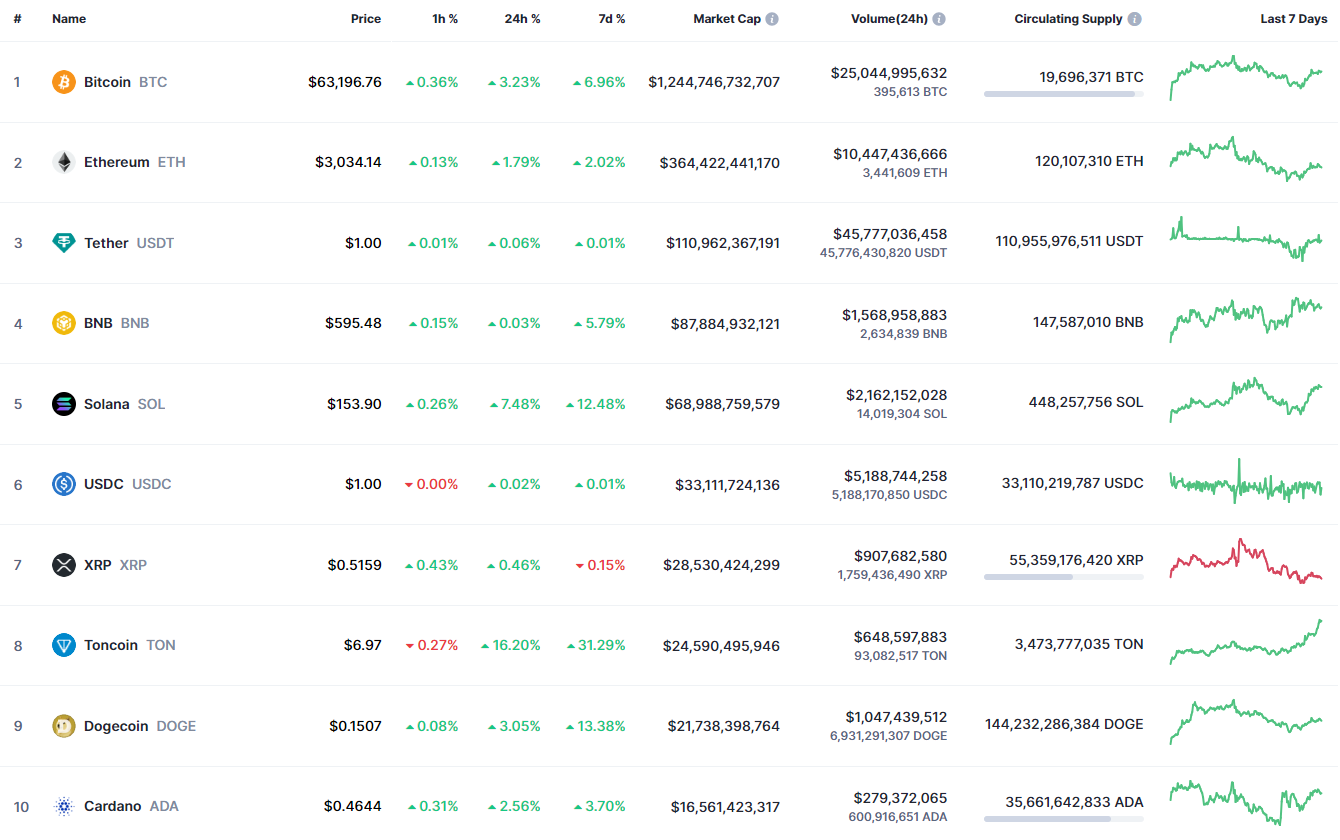The width and height of the screenshot is (1340, 840).
Task: Click the Market Cap info icon
Action: click(773, 19)
